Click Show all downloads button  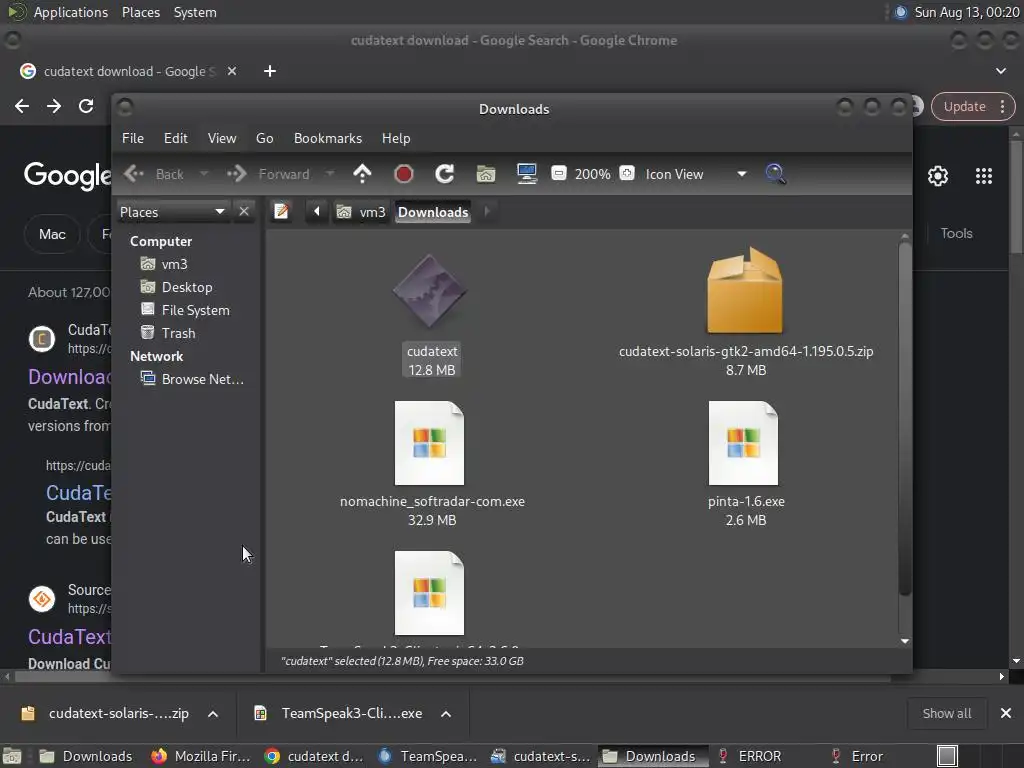pyautogui.click(x=946, y=713)
